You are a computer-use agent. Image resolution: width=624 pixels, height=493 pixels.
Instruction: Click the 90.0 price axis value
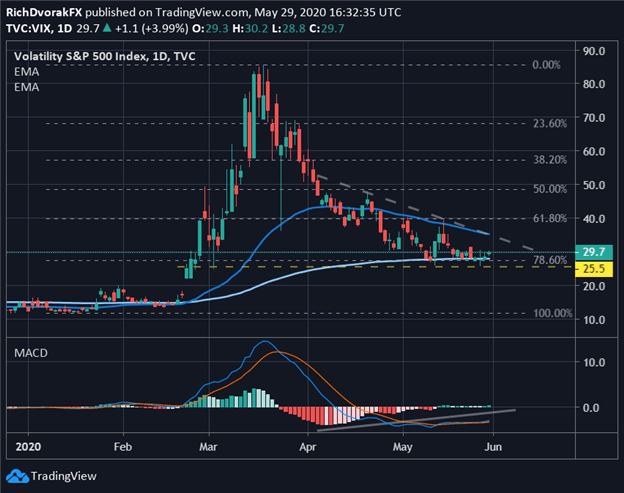pyautogui.click(x=594, y=51)
